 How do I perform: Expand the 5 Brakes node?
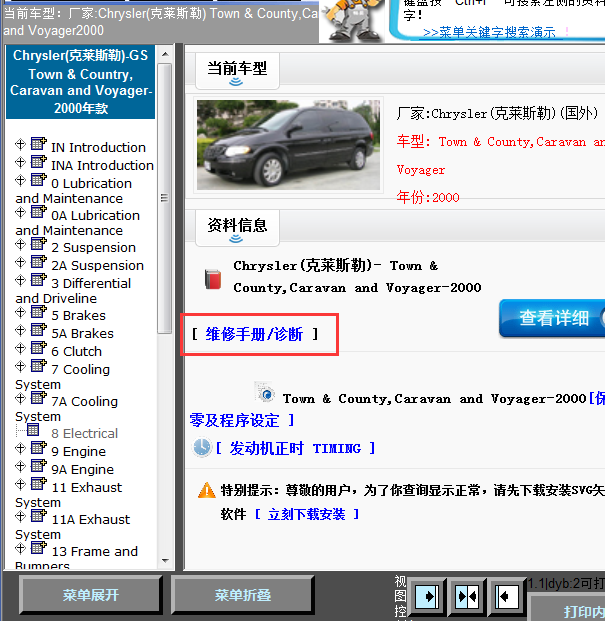point(20,312)
